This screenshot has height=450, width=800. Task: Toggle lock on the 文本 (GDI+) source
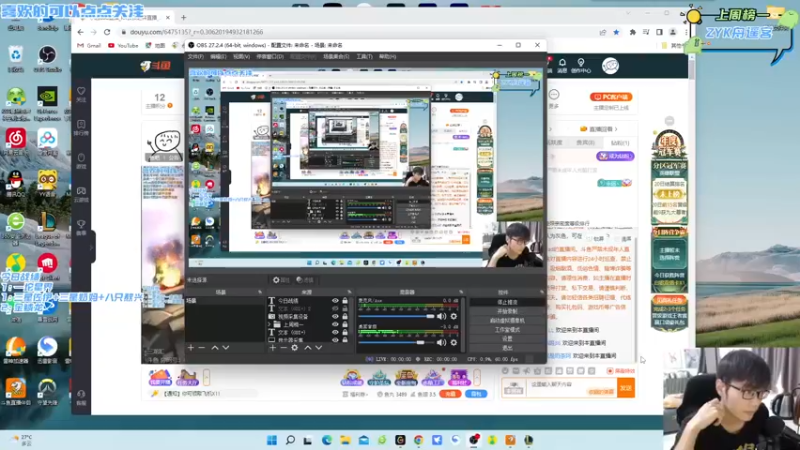[x=345, y=332]
